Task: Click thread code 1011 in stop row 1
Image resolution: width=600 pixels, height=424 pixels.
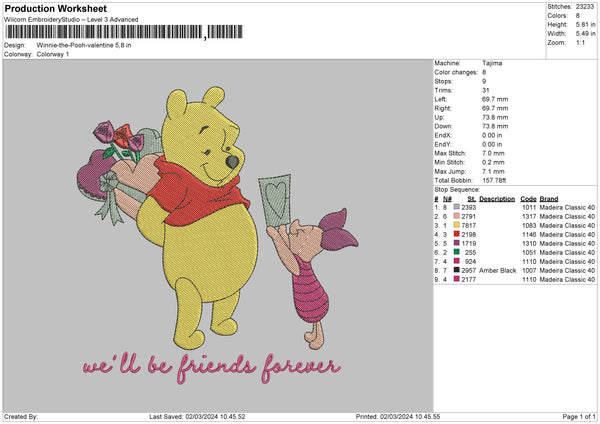Action: pyautogui.click(x=529, y=207)
